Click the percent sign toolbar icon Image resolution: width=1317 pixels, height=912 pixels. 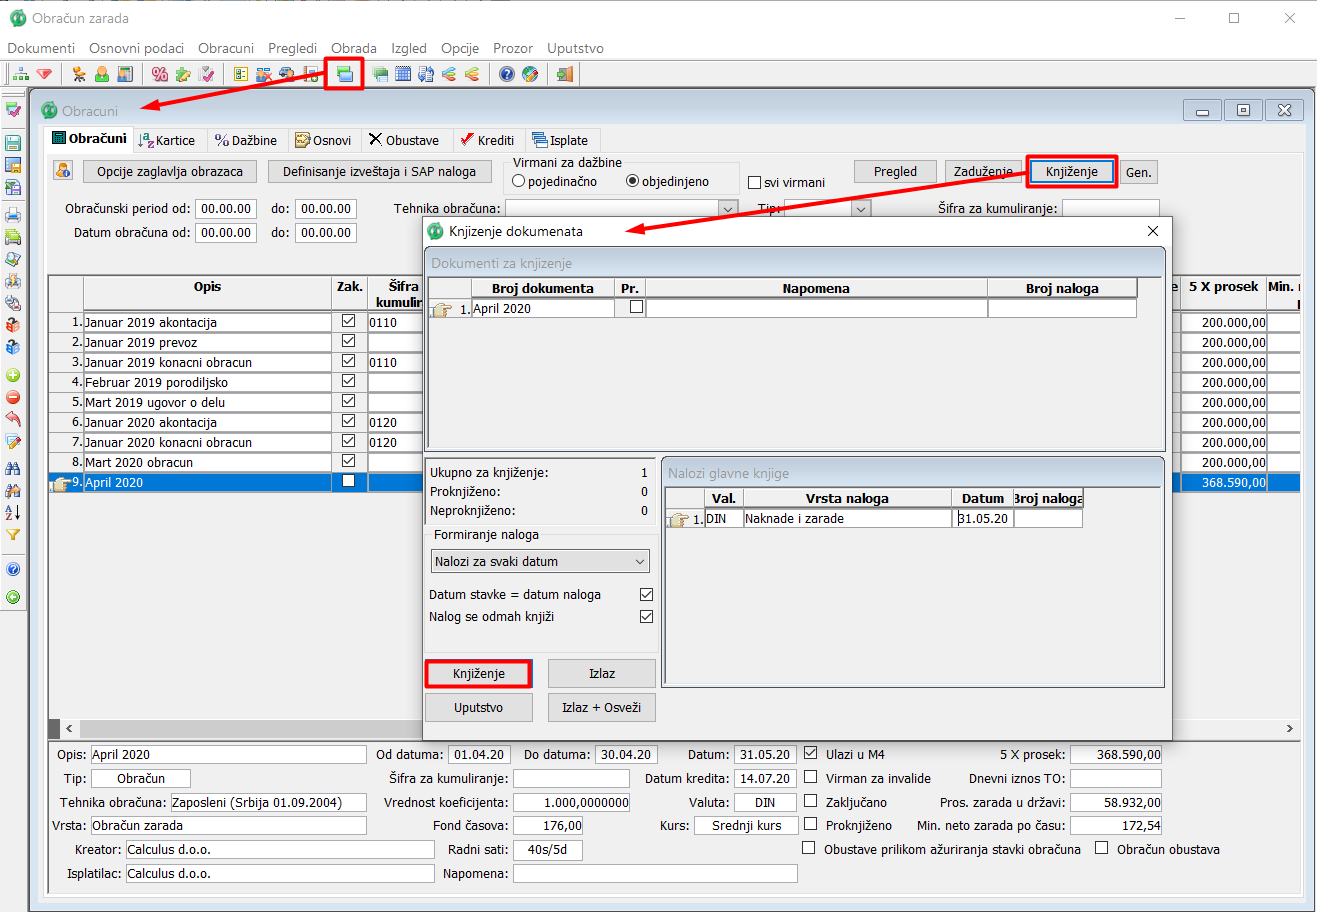point(160,74)
